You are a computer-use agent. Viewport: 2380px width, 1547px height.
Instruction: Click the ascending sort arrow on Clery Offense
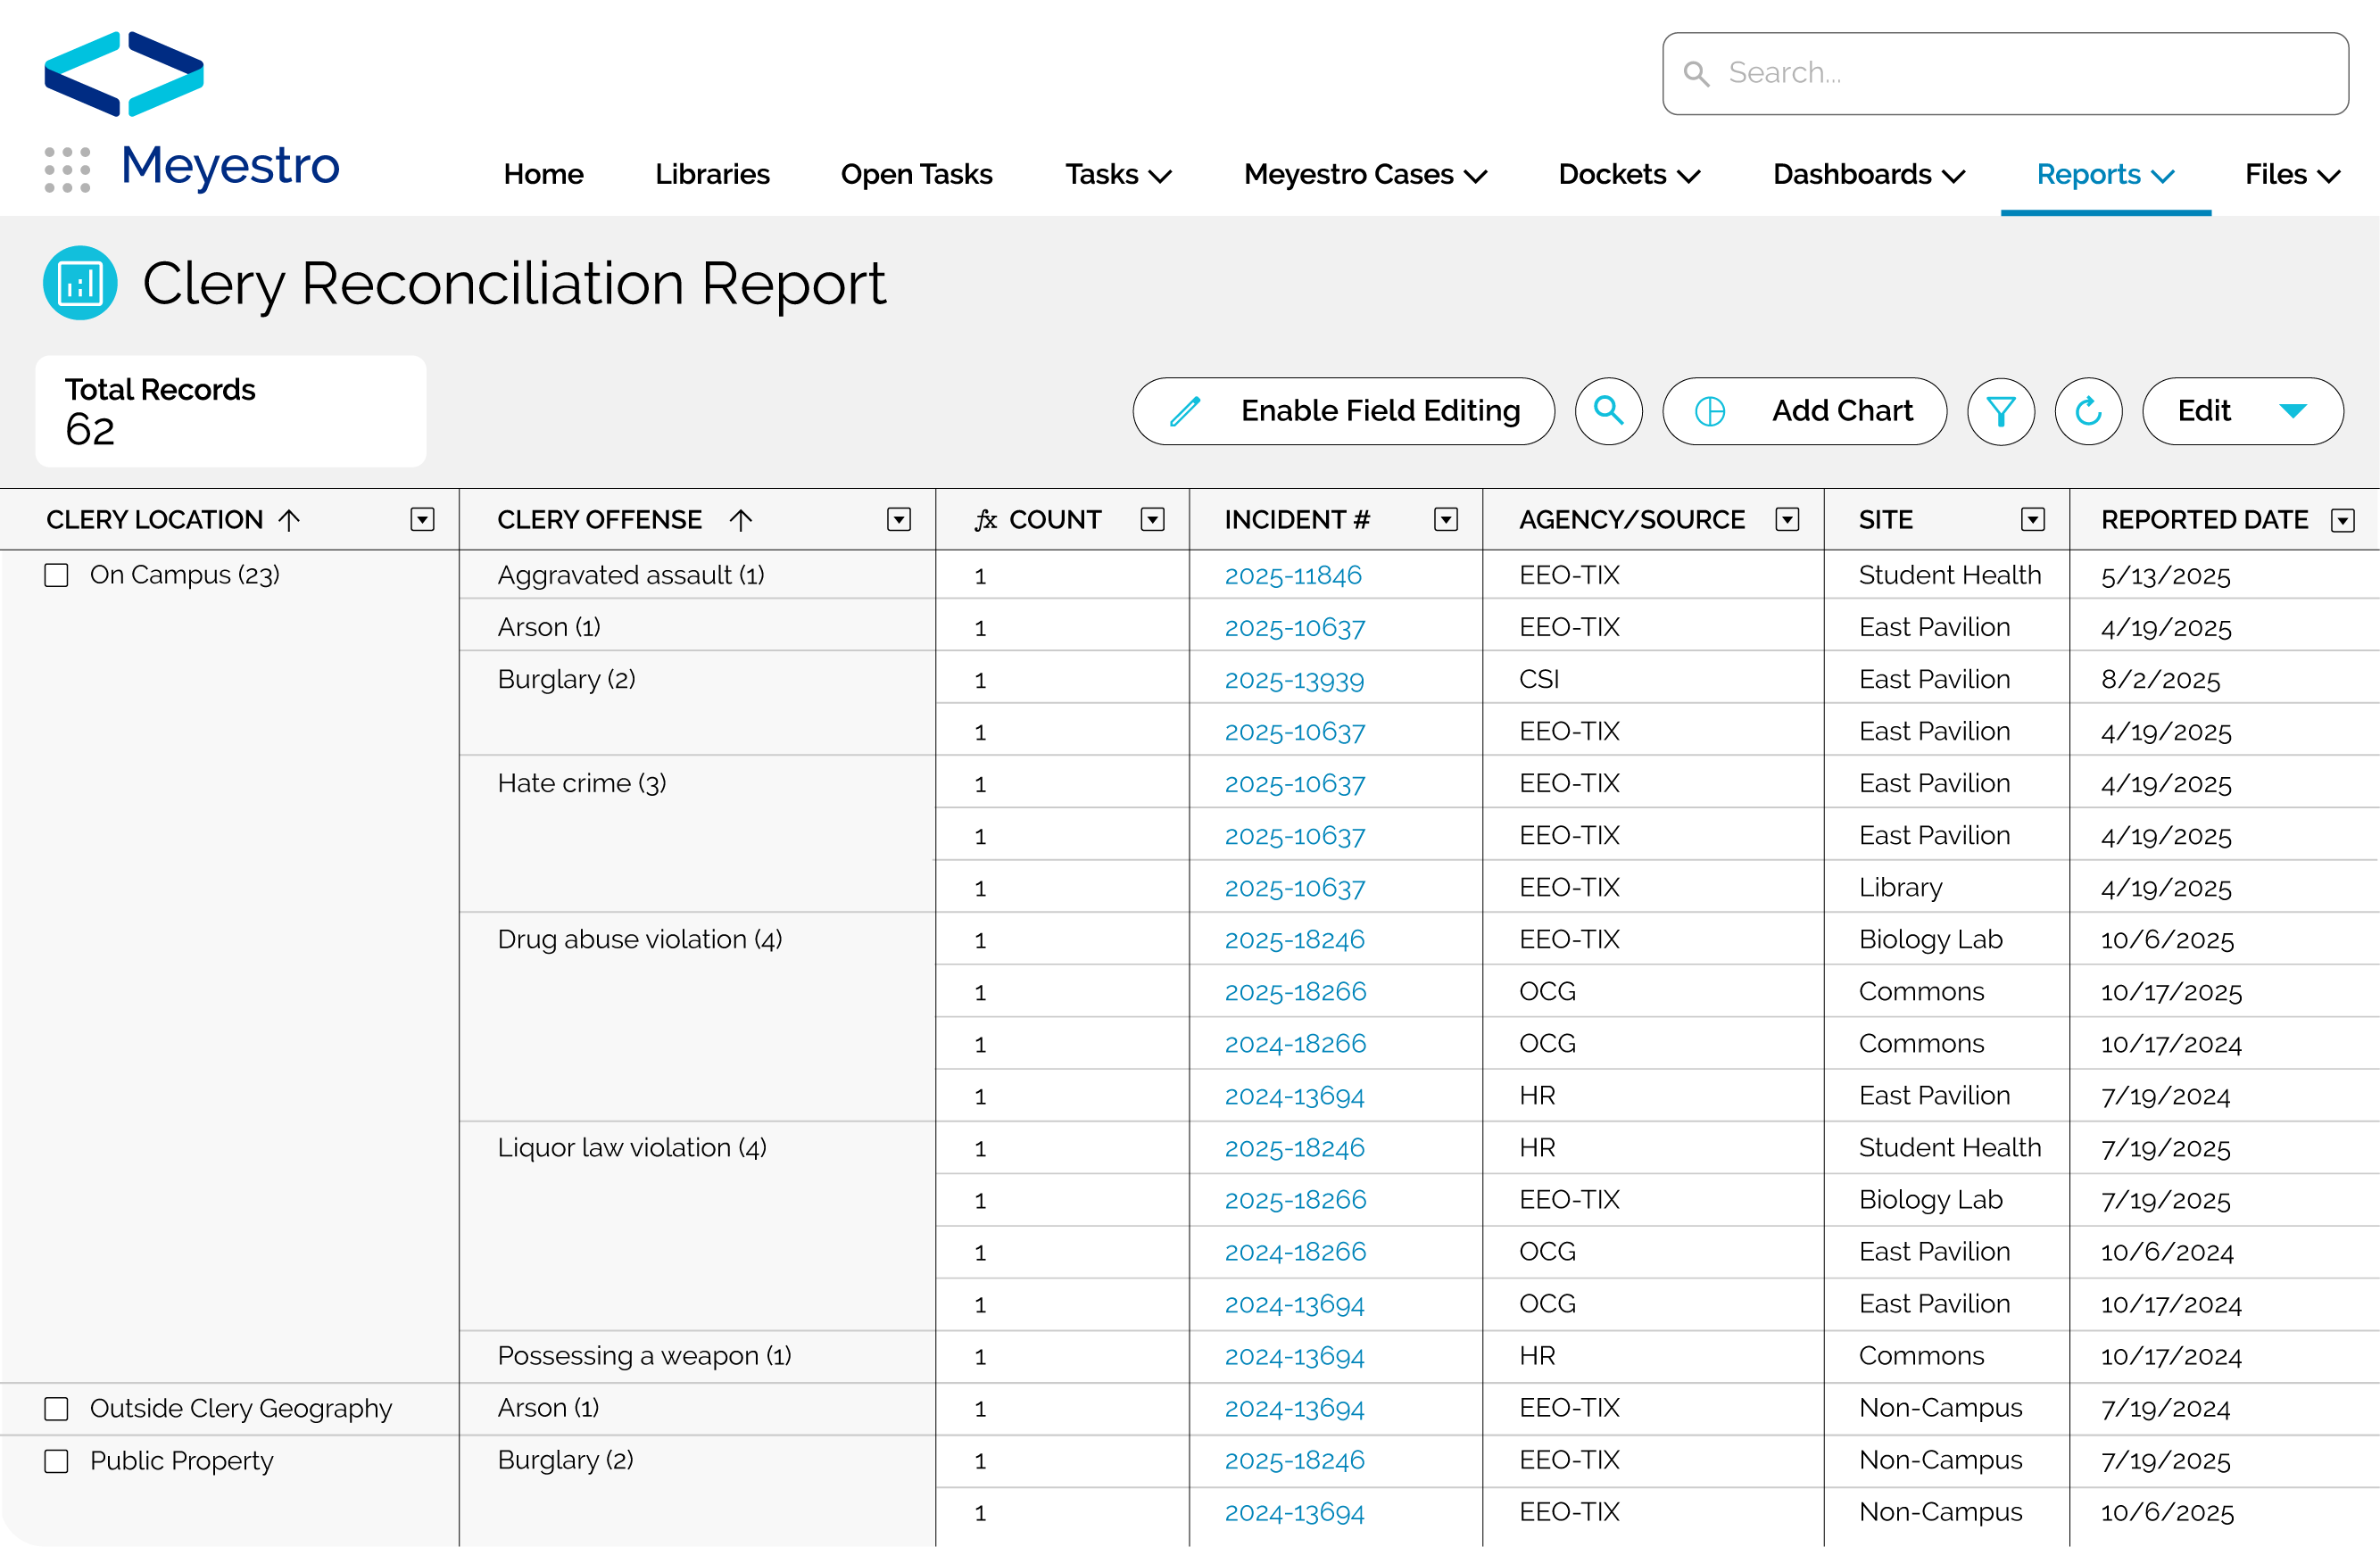[741, 519]
